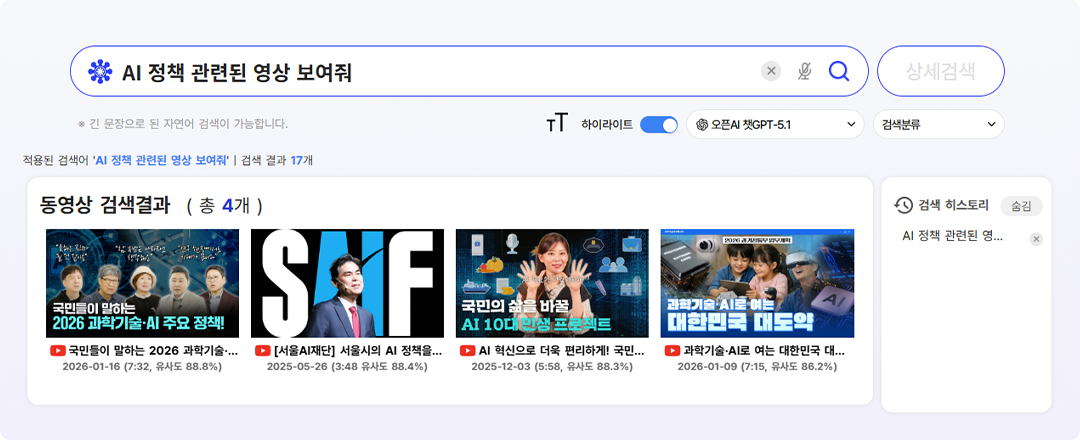The height and width of the screenshot is (440, 1080).
Task: Click the 'AI 10대 민생 프로젝트' thumbnail
Action: coord(552,283)
